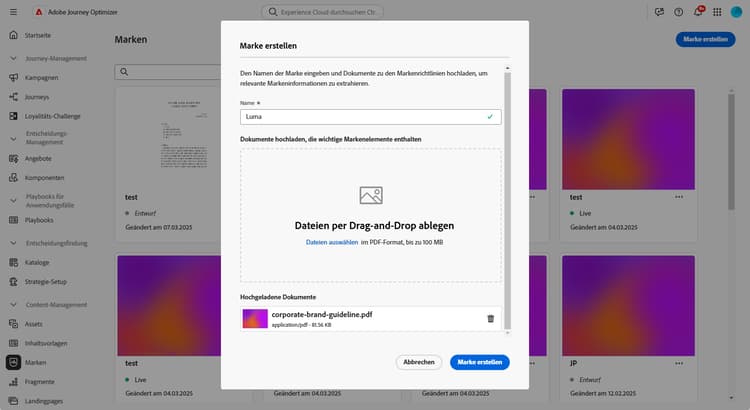750x410 pixels.
Task: Collapse the Journey-Management section
Action: coord(13,58)
